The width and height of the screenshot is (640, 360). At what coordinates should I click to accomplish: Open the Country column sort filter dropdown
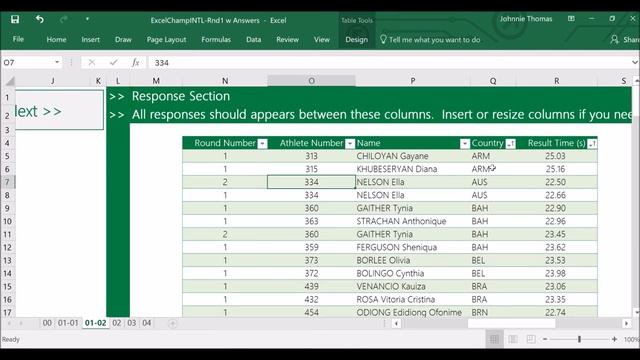tap(511, 144)
